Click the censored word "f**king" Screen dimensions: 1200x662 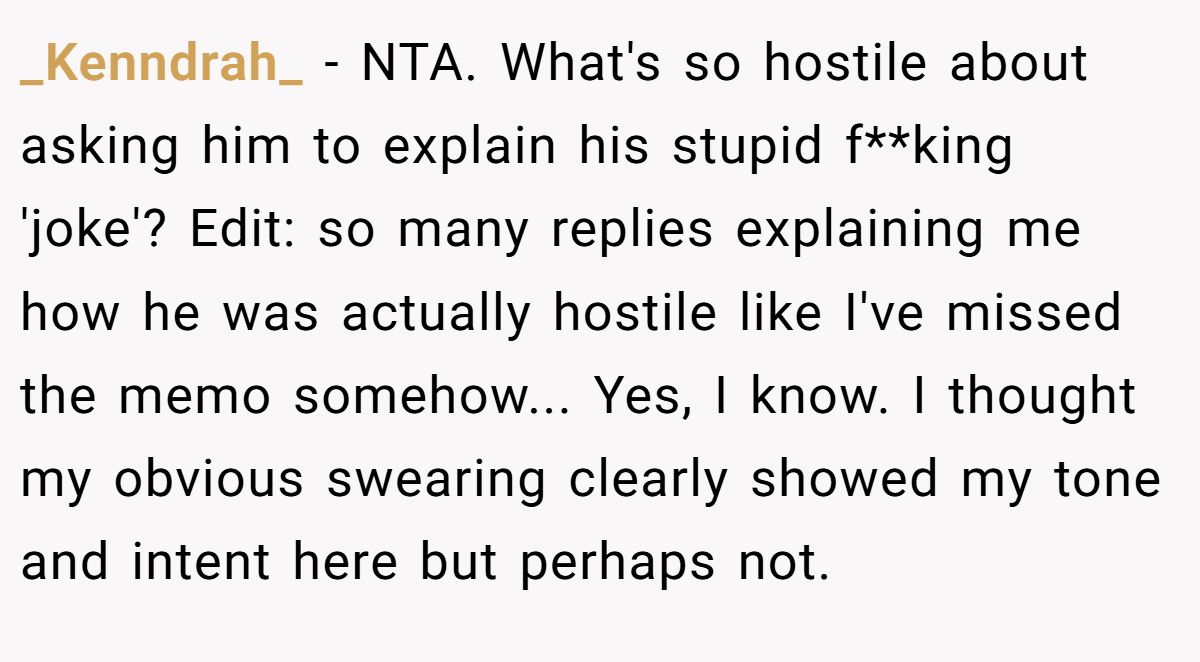(x=921, y=148)
